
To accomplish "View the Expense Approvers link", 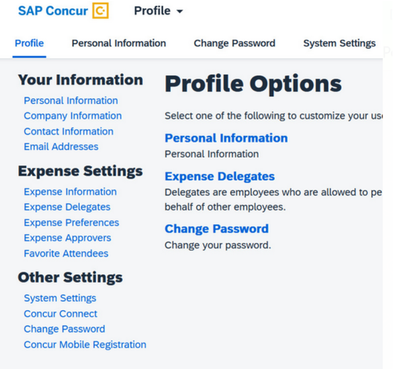I will (67, 238).
